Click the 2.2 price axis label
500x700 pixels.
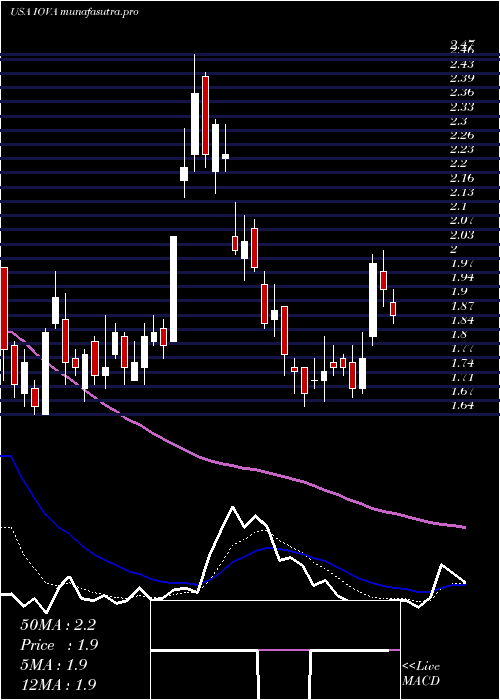pos(459,163)
